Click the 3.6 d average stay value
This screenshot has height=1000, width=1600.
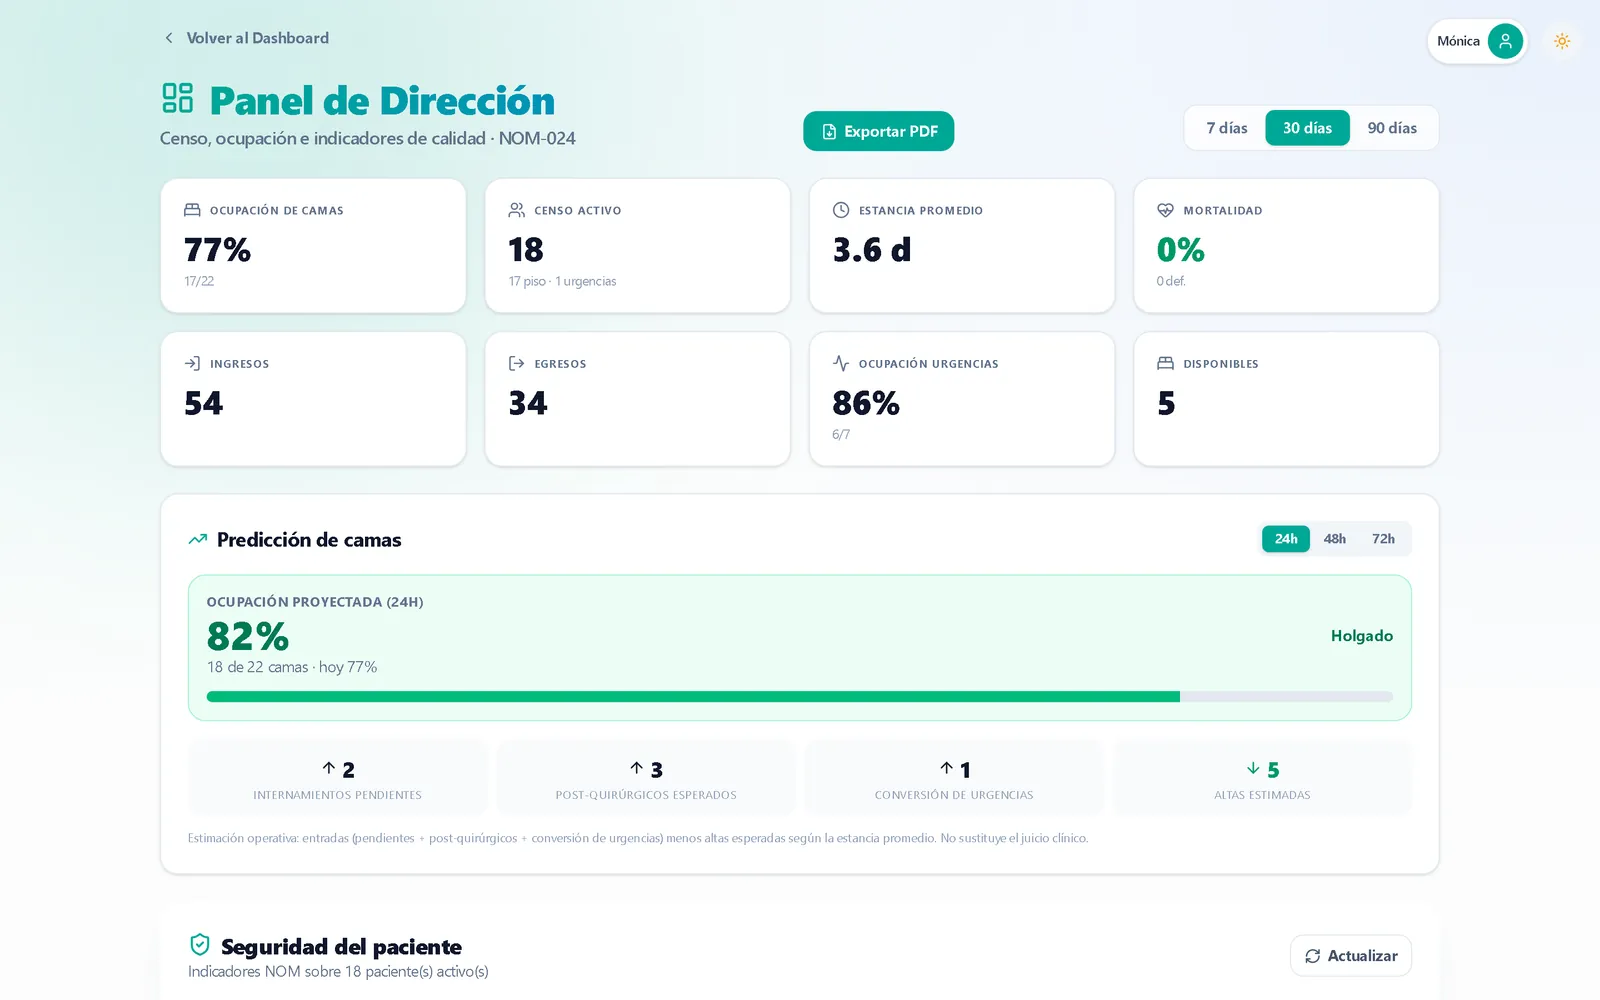(872, 249)
